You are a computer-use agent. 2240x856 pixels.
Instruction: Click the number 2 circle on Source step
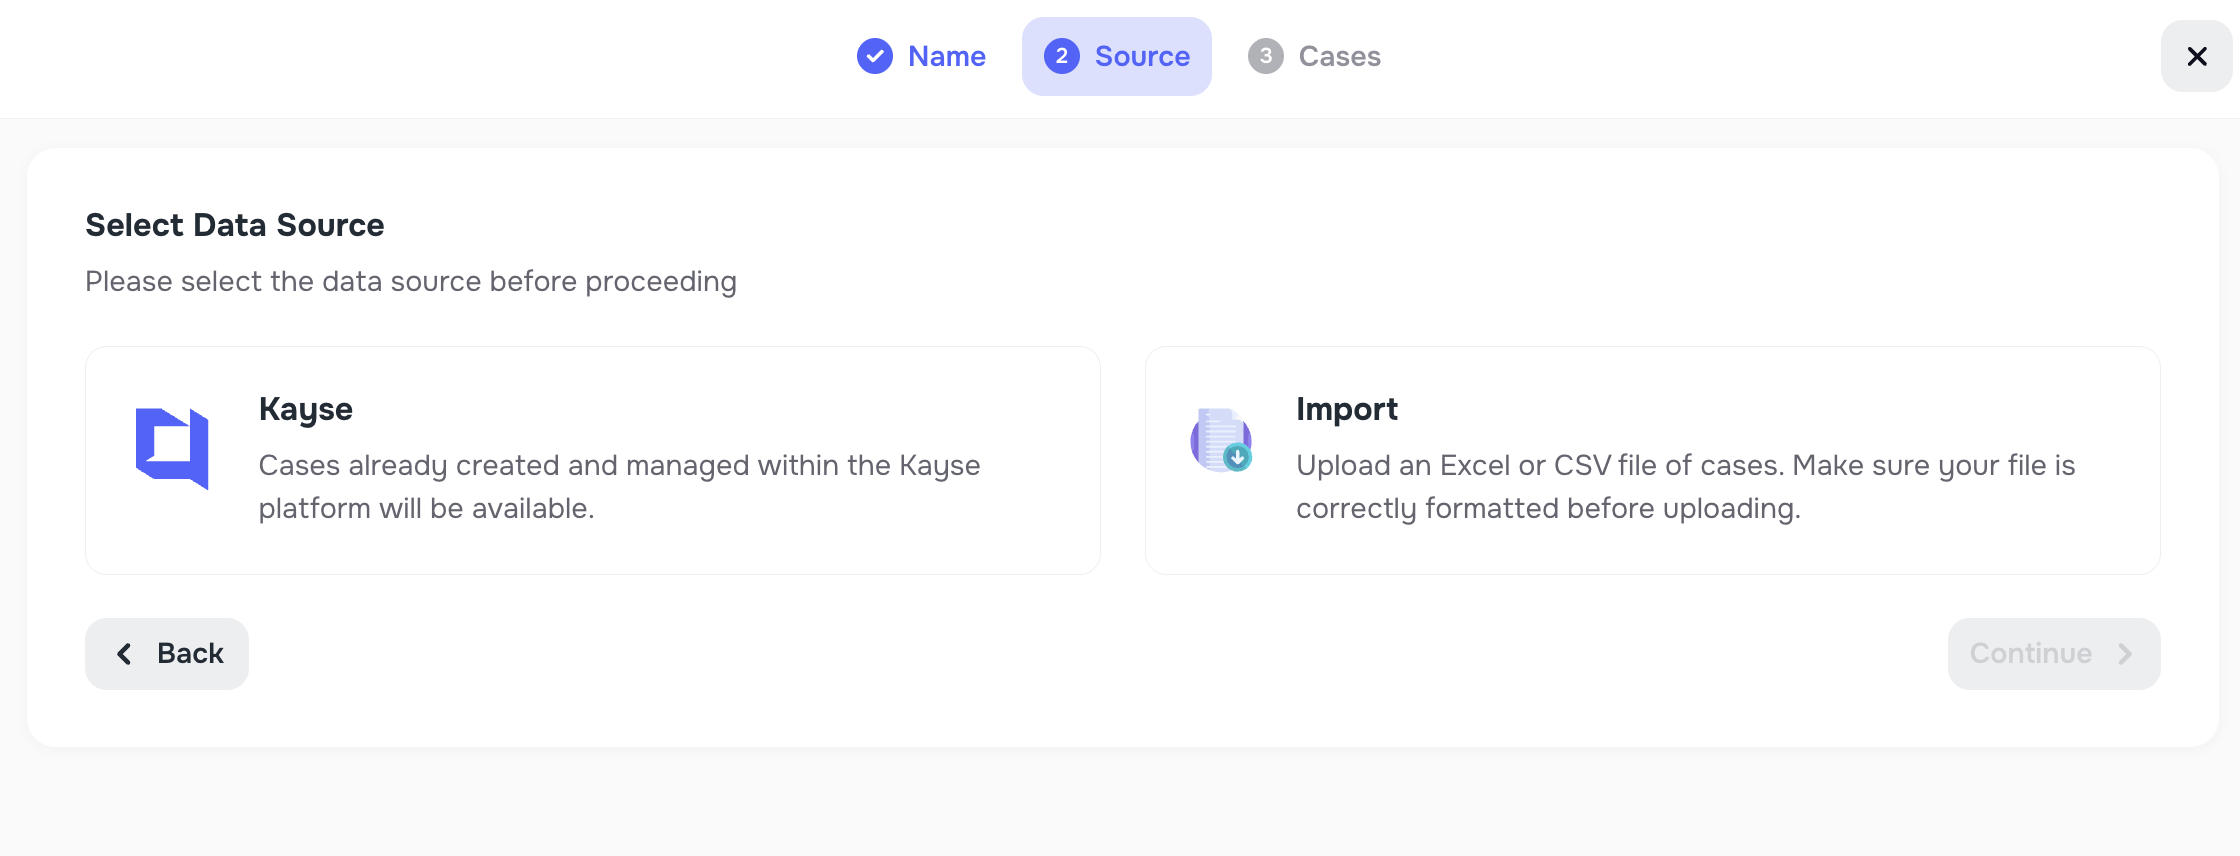click(1062, 56)
